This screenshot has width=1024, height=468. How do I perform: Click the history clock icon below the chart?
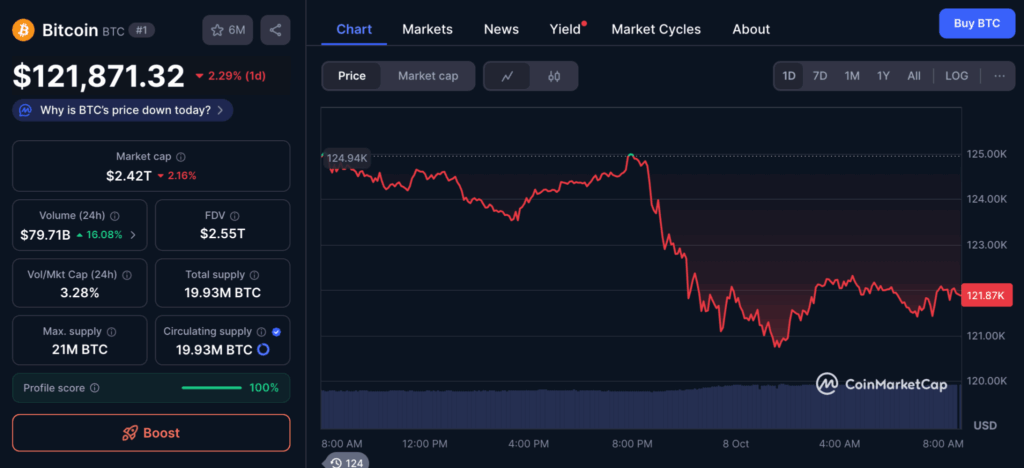point(337,462)
